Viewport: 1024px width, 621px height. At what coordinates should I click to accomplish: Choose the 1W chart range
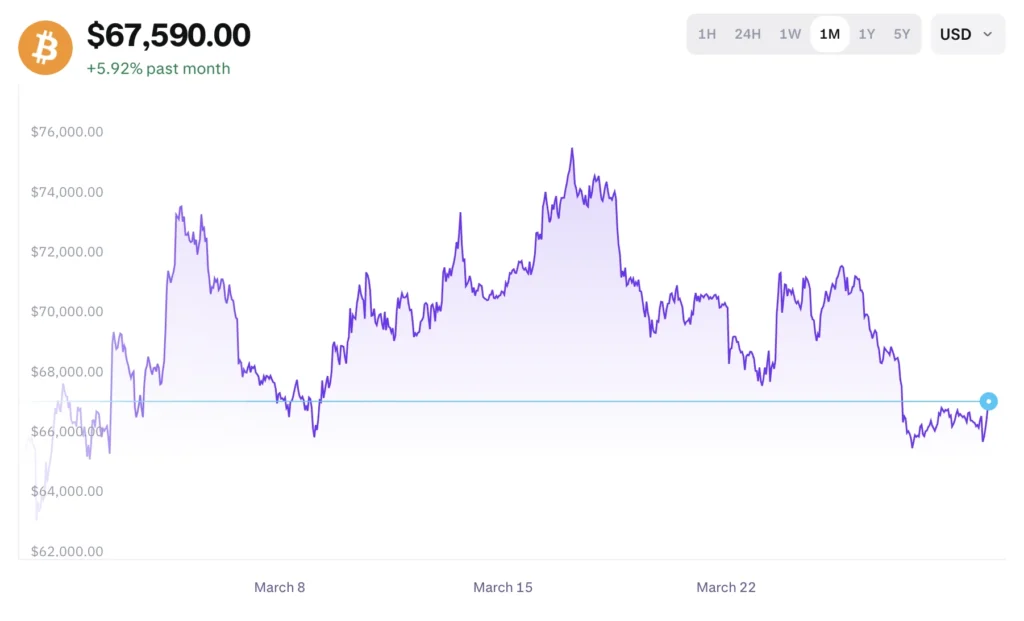pos(790,34)
